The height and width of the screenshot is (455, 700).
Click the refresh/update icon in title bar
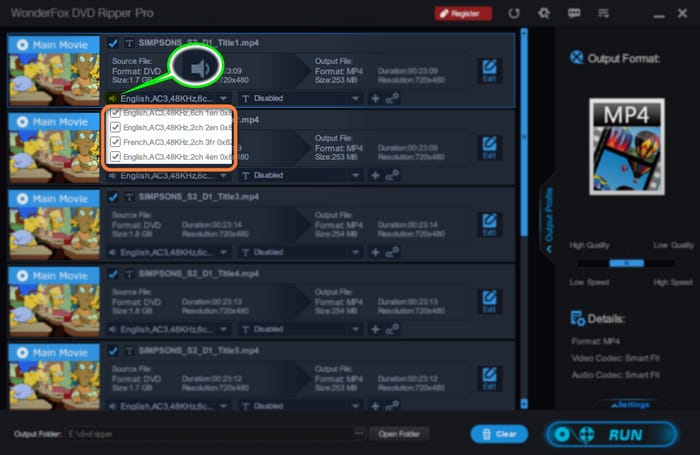tap(514, 13)
